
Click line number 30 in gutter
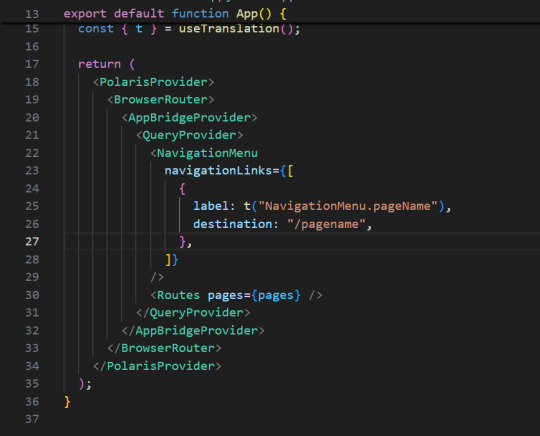click(x=32, y=295)
